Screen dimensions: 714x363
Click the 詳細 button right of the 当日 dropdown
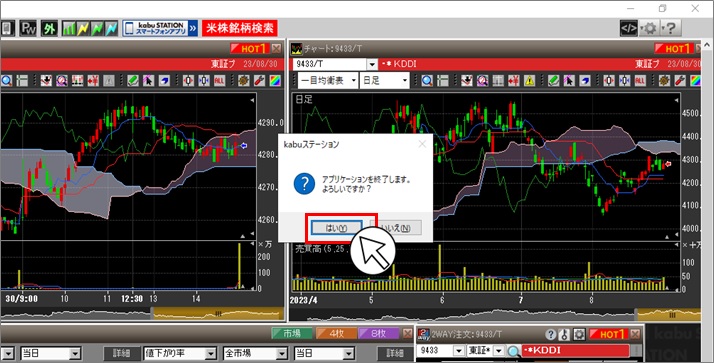395,353
